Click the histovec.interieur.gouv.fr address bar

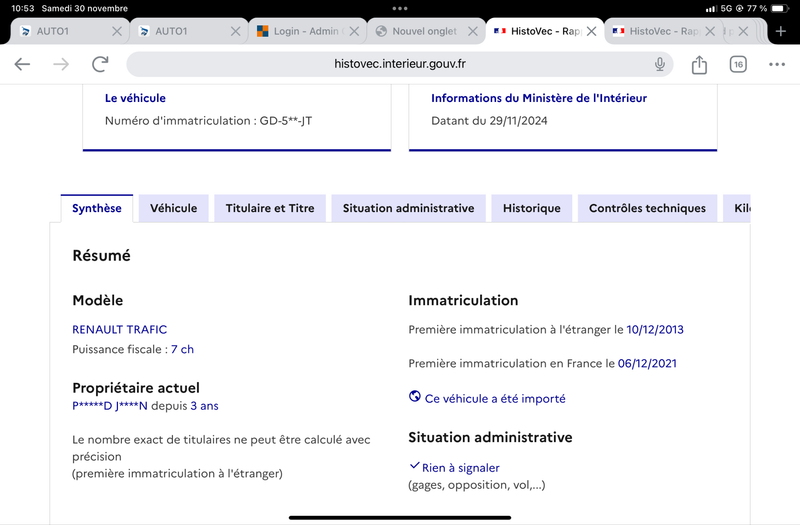pyautogui.click(x=399, y=64)
